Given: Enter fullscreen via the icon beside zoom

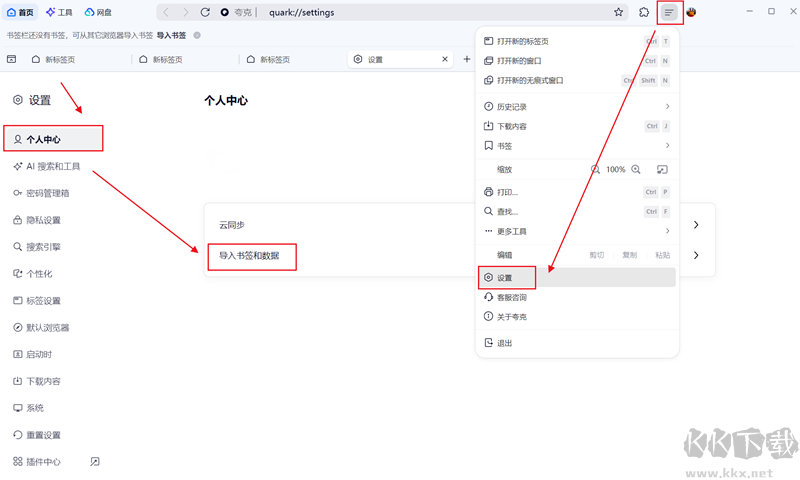Looking at the screenshot, I should [x=661, y=170].
